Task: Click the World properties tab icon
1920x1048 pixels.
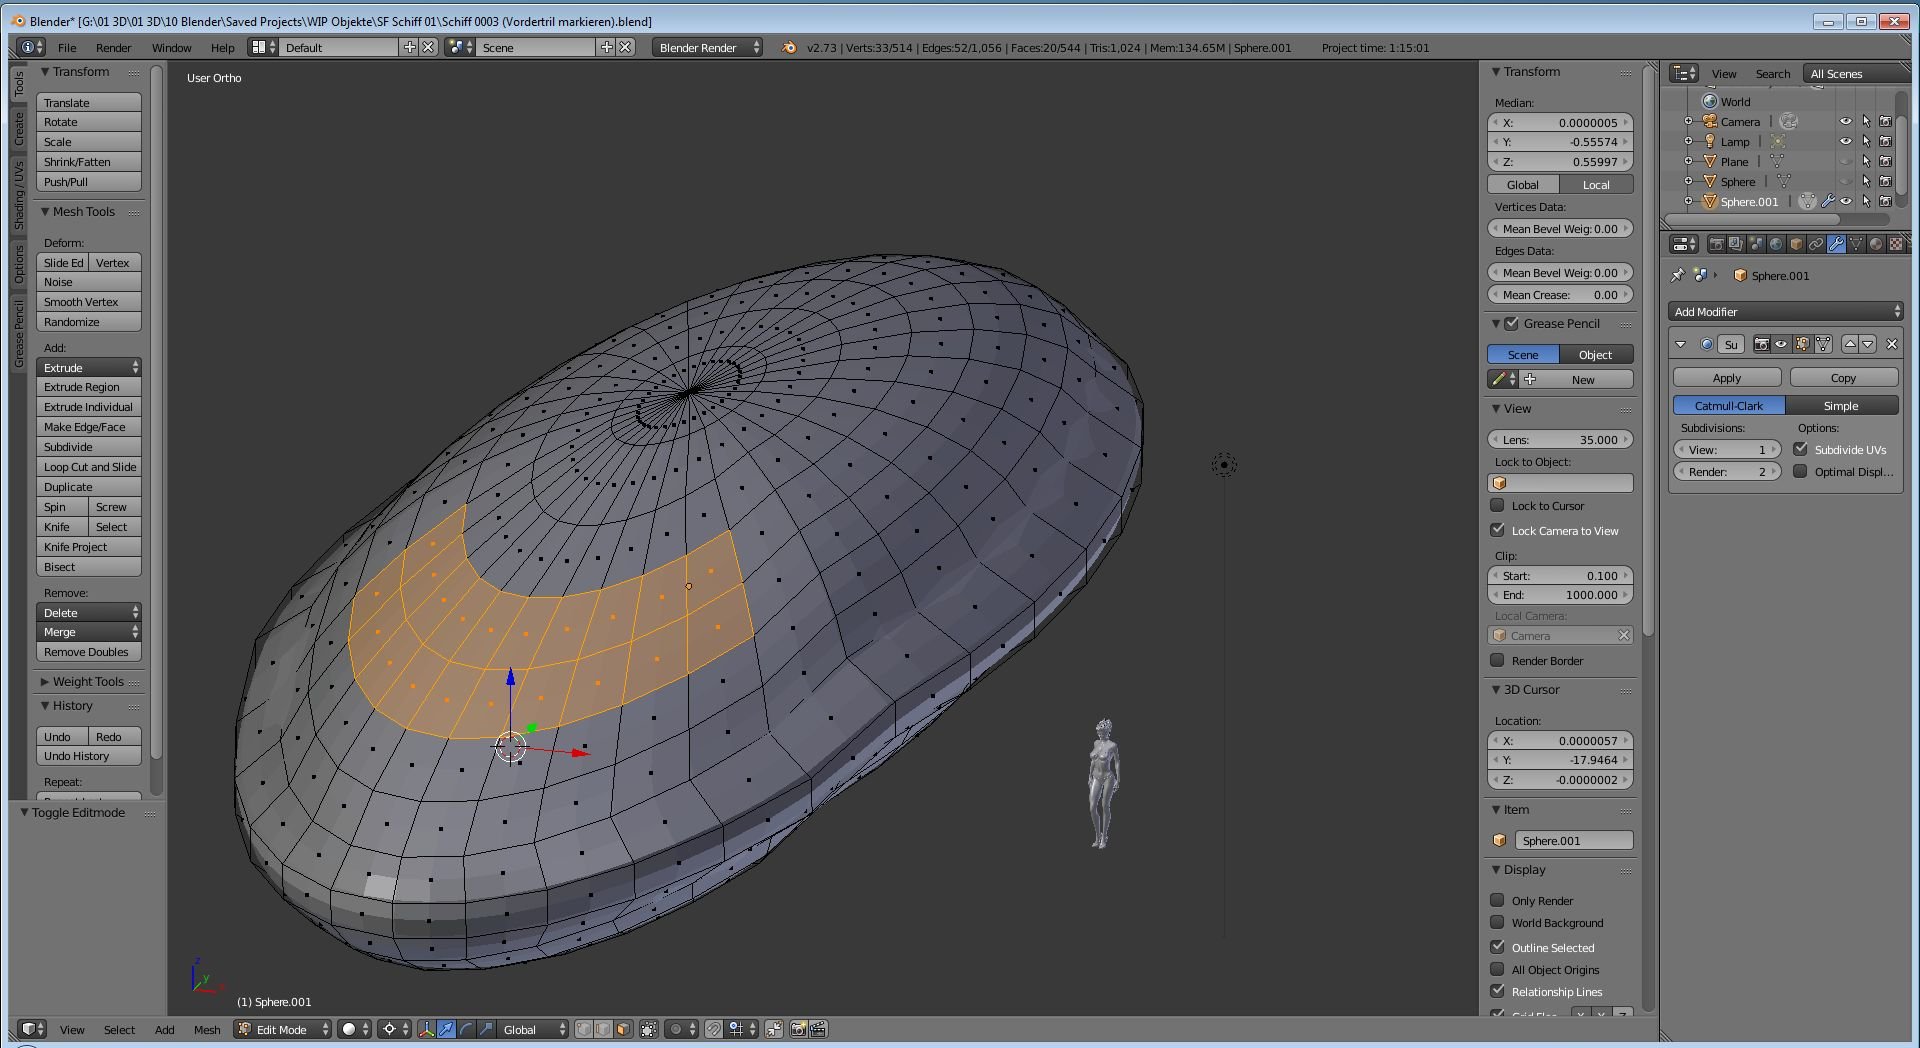Action: coord(1775,244)
